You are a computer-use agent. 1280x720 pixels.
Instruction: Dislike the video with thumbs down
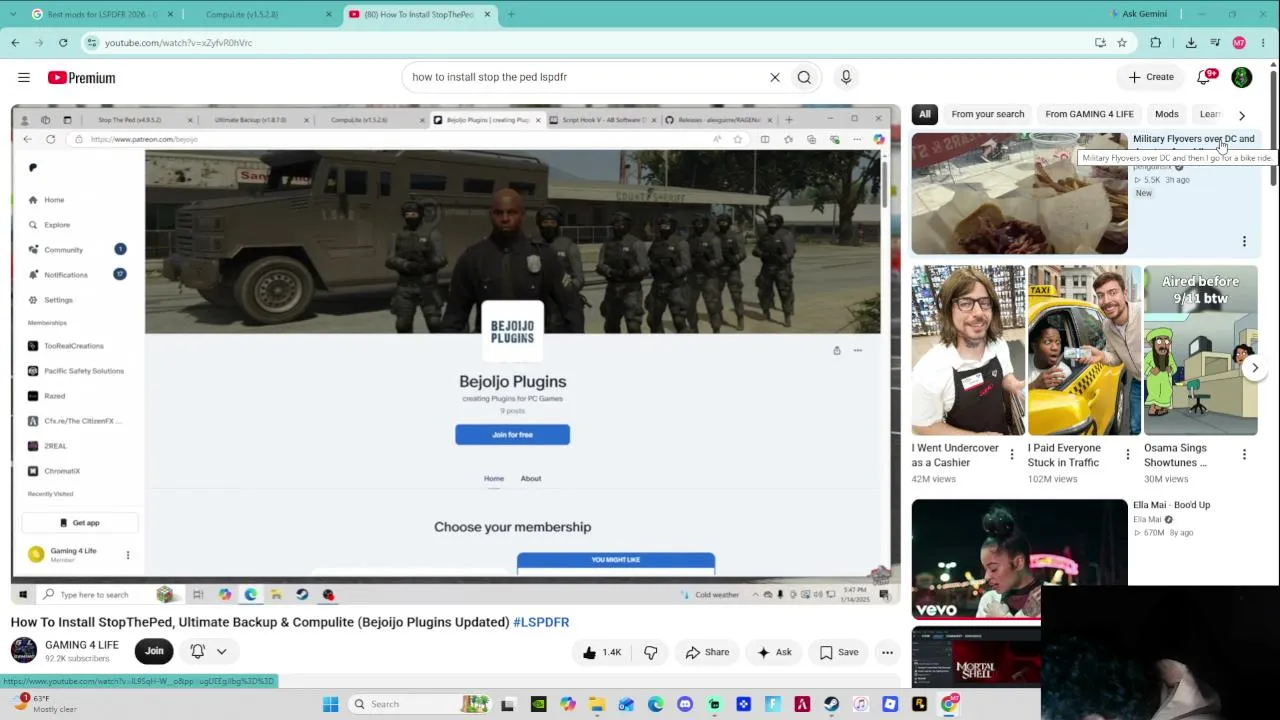pyautogui.click(x=651, y=652)
